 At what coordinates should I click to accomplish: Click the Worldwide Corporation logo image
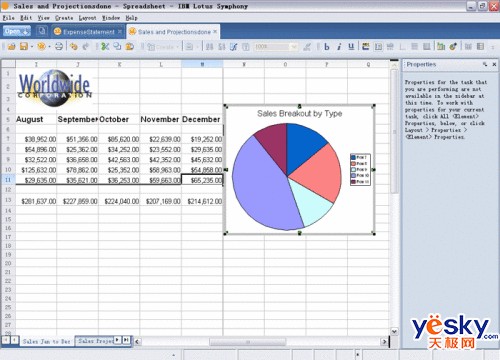point(54,88)
